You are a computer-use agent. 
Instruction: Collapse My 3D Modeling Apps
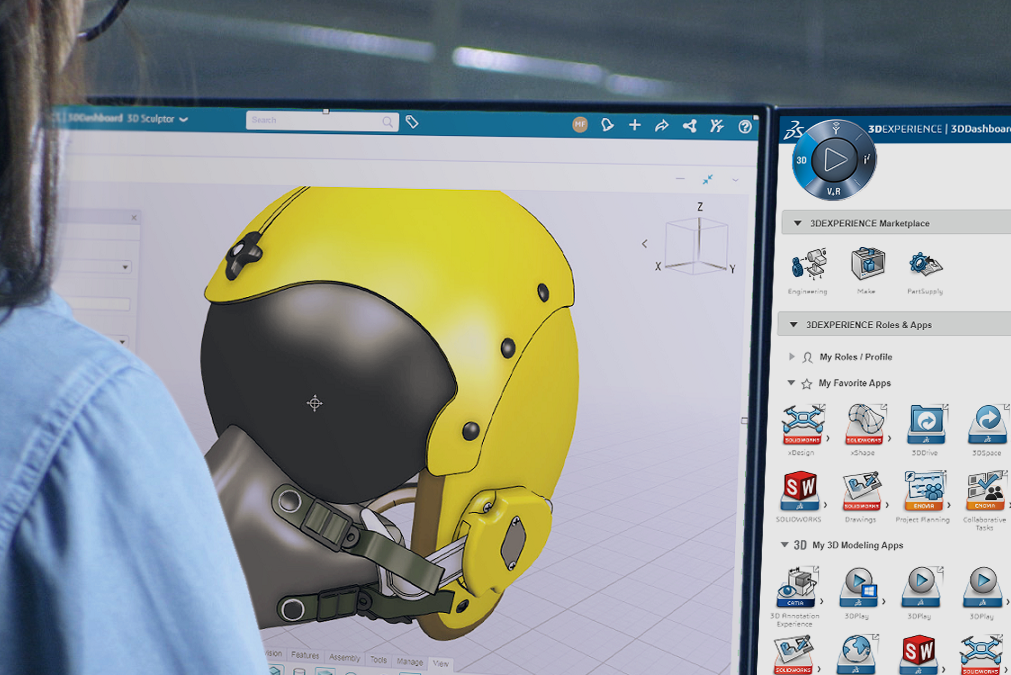tap(785, 545)
